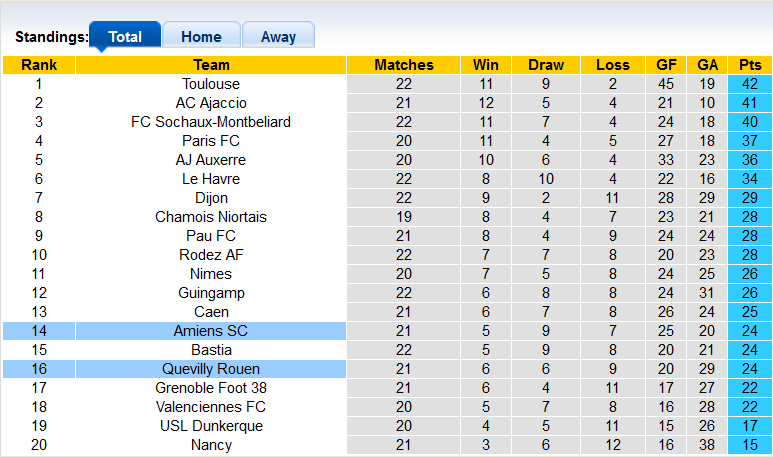The height and width of the screenshot is (457, 773).
Task: Click the Win column header
Action: click(x=486, y=65)
